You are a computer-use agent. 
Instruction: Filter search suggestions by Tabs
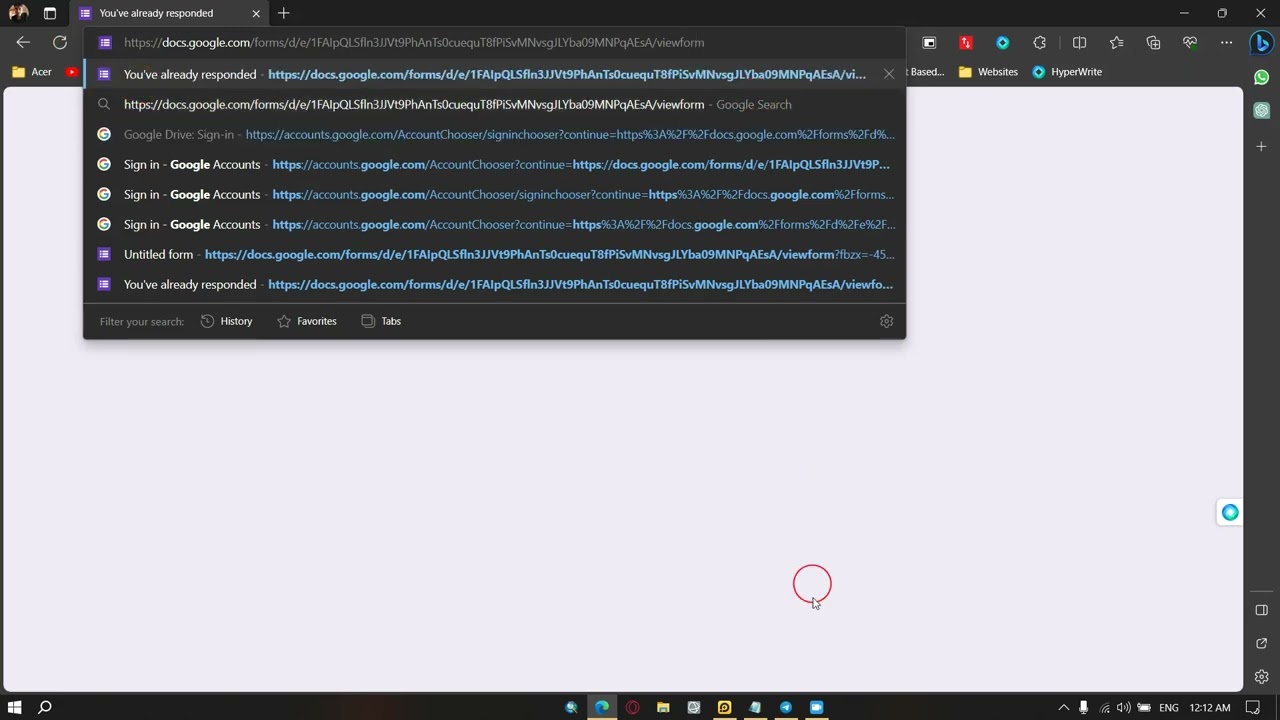coord(381,321)
